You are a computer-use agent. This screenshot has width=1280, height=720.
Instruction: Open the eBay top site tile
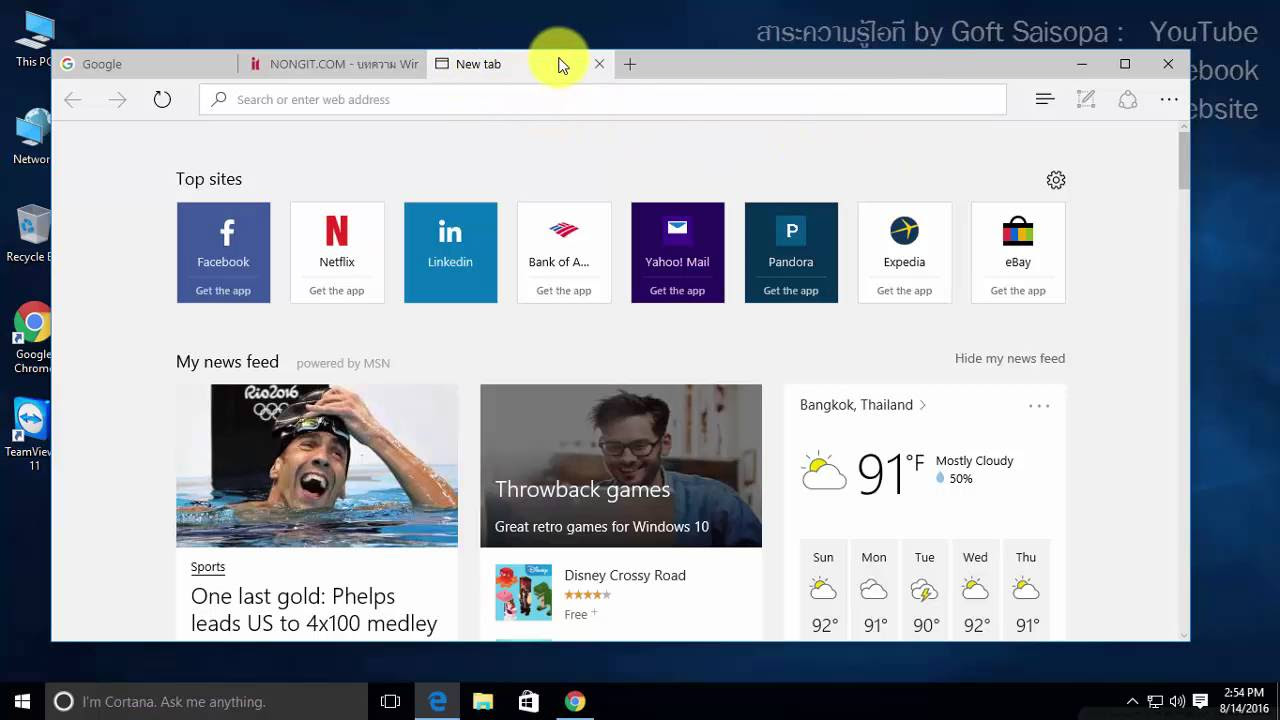(1018, 253)
